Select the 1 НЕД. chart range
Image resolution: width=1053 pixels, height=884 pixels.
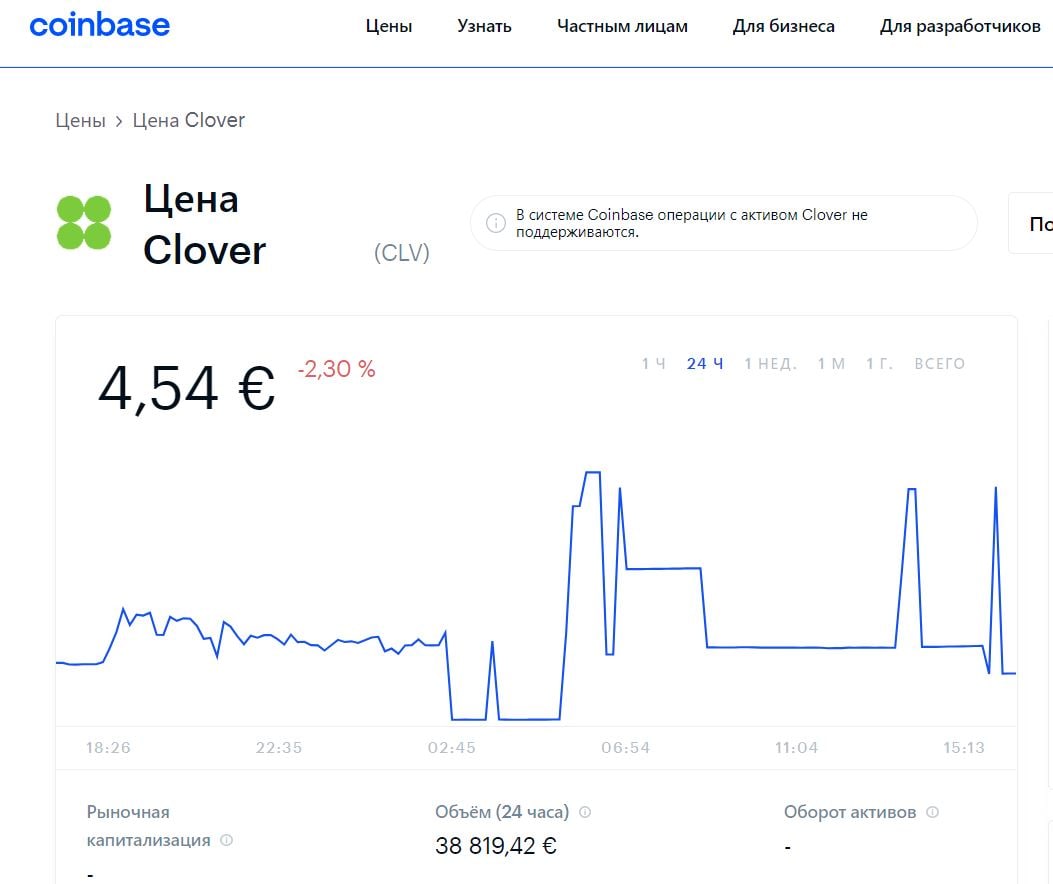pos(770,364)
